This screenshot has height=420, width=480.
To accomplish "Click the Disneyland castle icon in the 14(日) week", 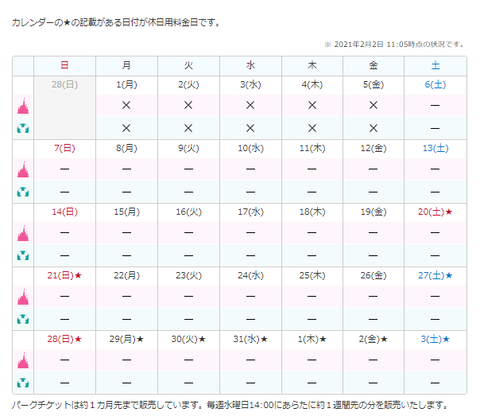I will click(23, 233).
